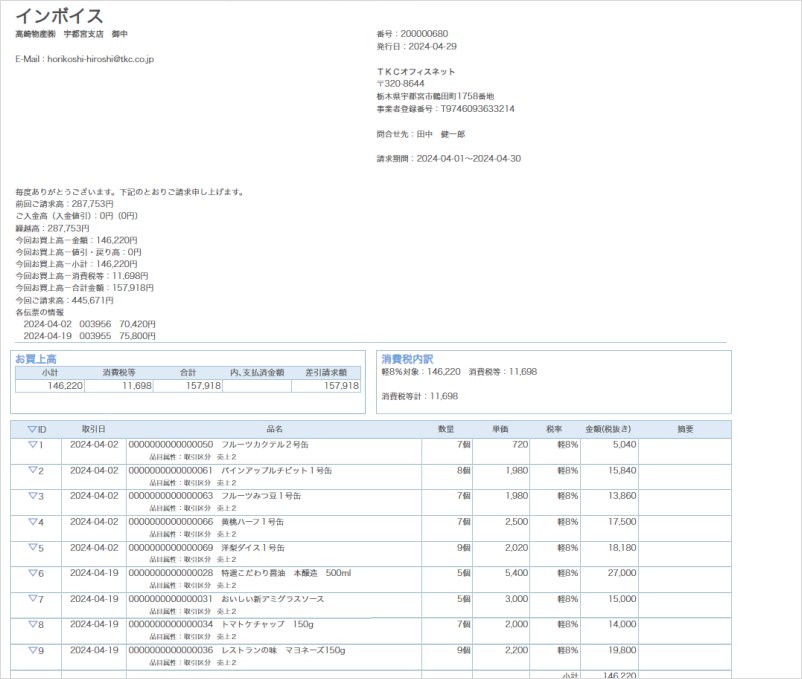
Task: Click unit price 5,400 in row 6
Action: (x=517, y=573)
